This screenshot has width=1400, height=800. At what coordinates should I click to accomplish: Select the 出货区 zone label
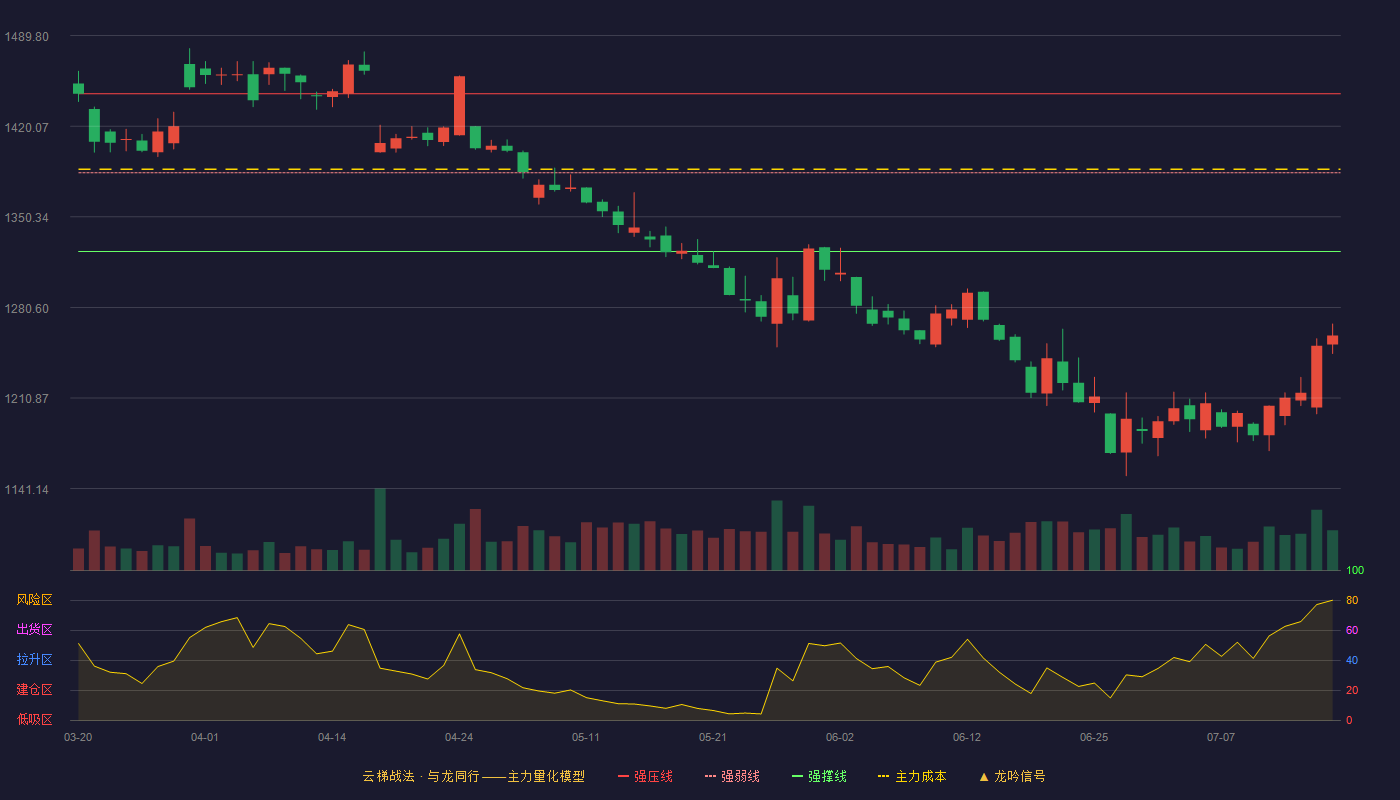[x=34, y=630]
